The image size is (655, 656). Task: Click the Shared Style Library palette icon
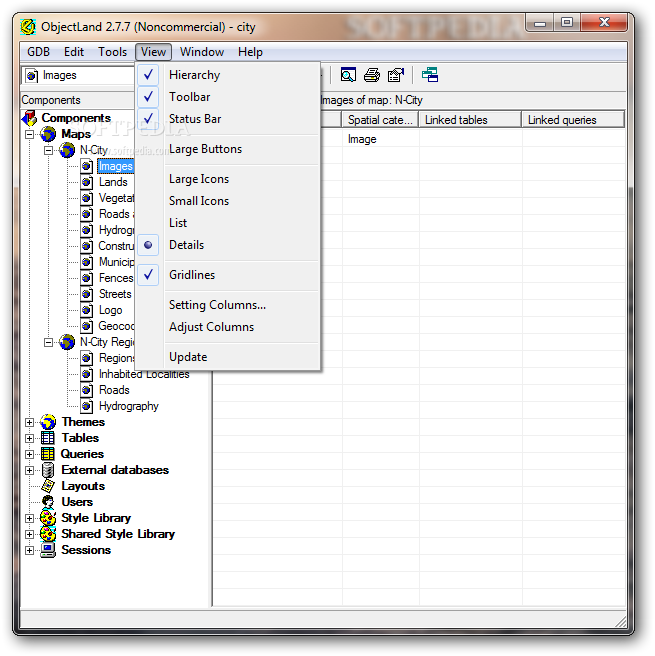point(48,534)
